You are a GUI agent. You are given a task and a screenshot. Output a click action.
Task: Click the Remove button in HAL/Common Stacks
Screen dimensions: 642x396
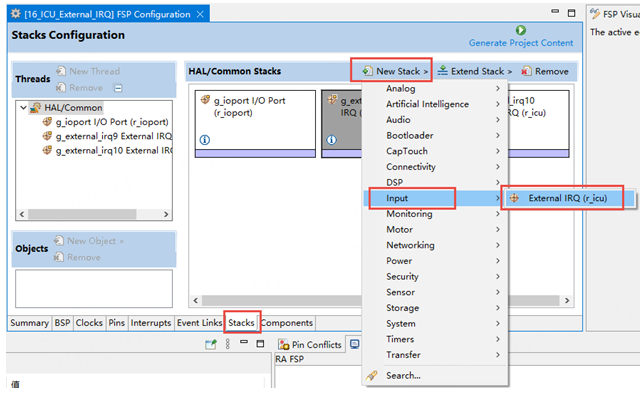[545, 71]
